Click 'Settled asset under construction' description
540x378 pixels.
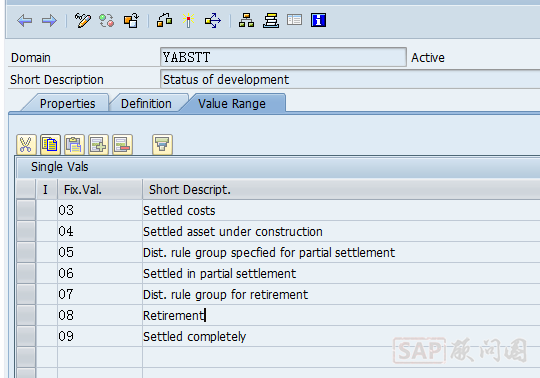click(233, 232)
